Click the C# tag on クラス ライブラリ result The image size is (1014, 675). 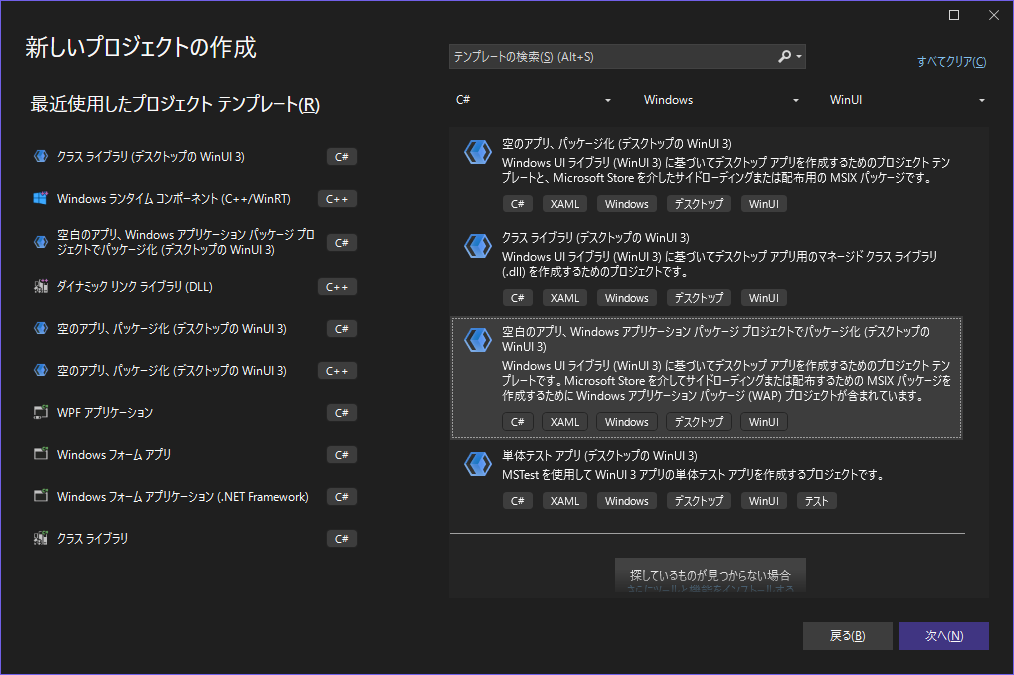pyautogui.click(x=517, y=297)
